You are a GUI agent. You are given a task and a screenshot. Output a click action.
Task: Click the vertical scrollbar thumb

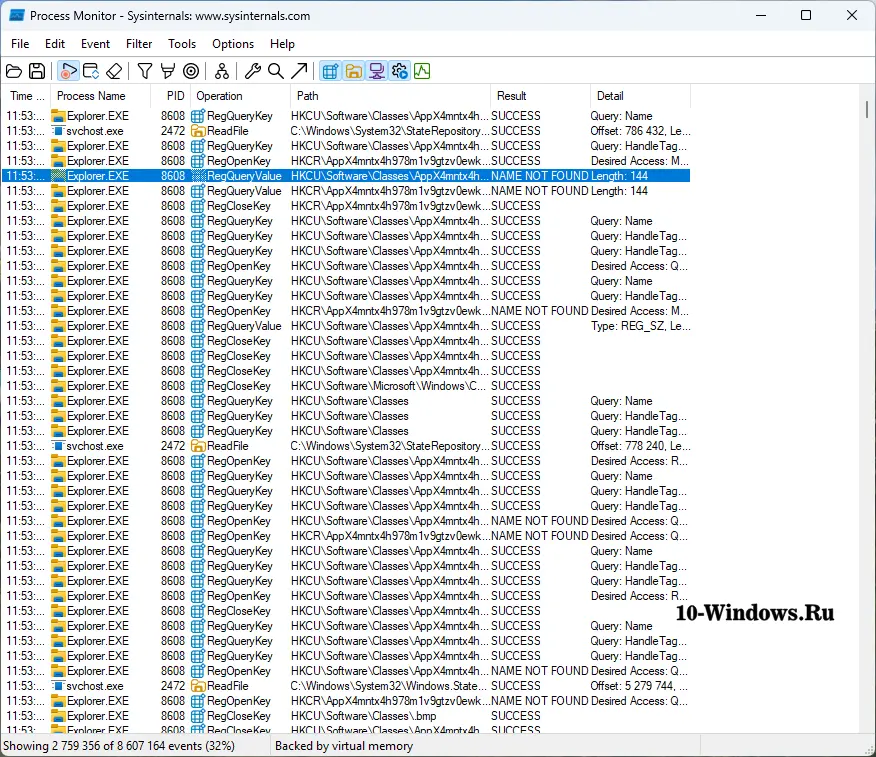pyautogui.click(x=867, y=108)
